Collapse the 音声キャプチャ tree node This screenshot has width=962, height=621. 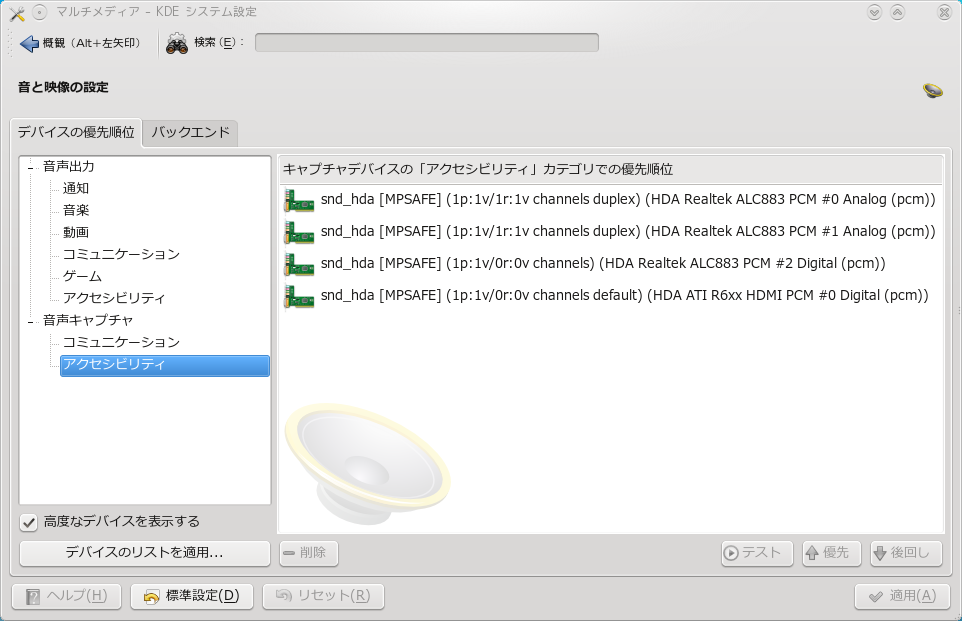30,321
